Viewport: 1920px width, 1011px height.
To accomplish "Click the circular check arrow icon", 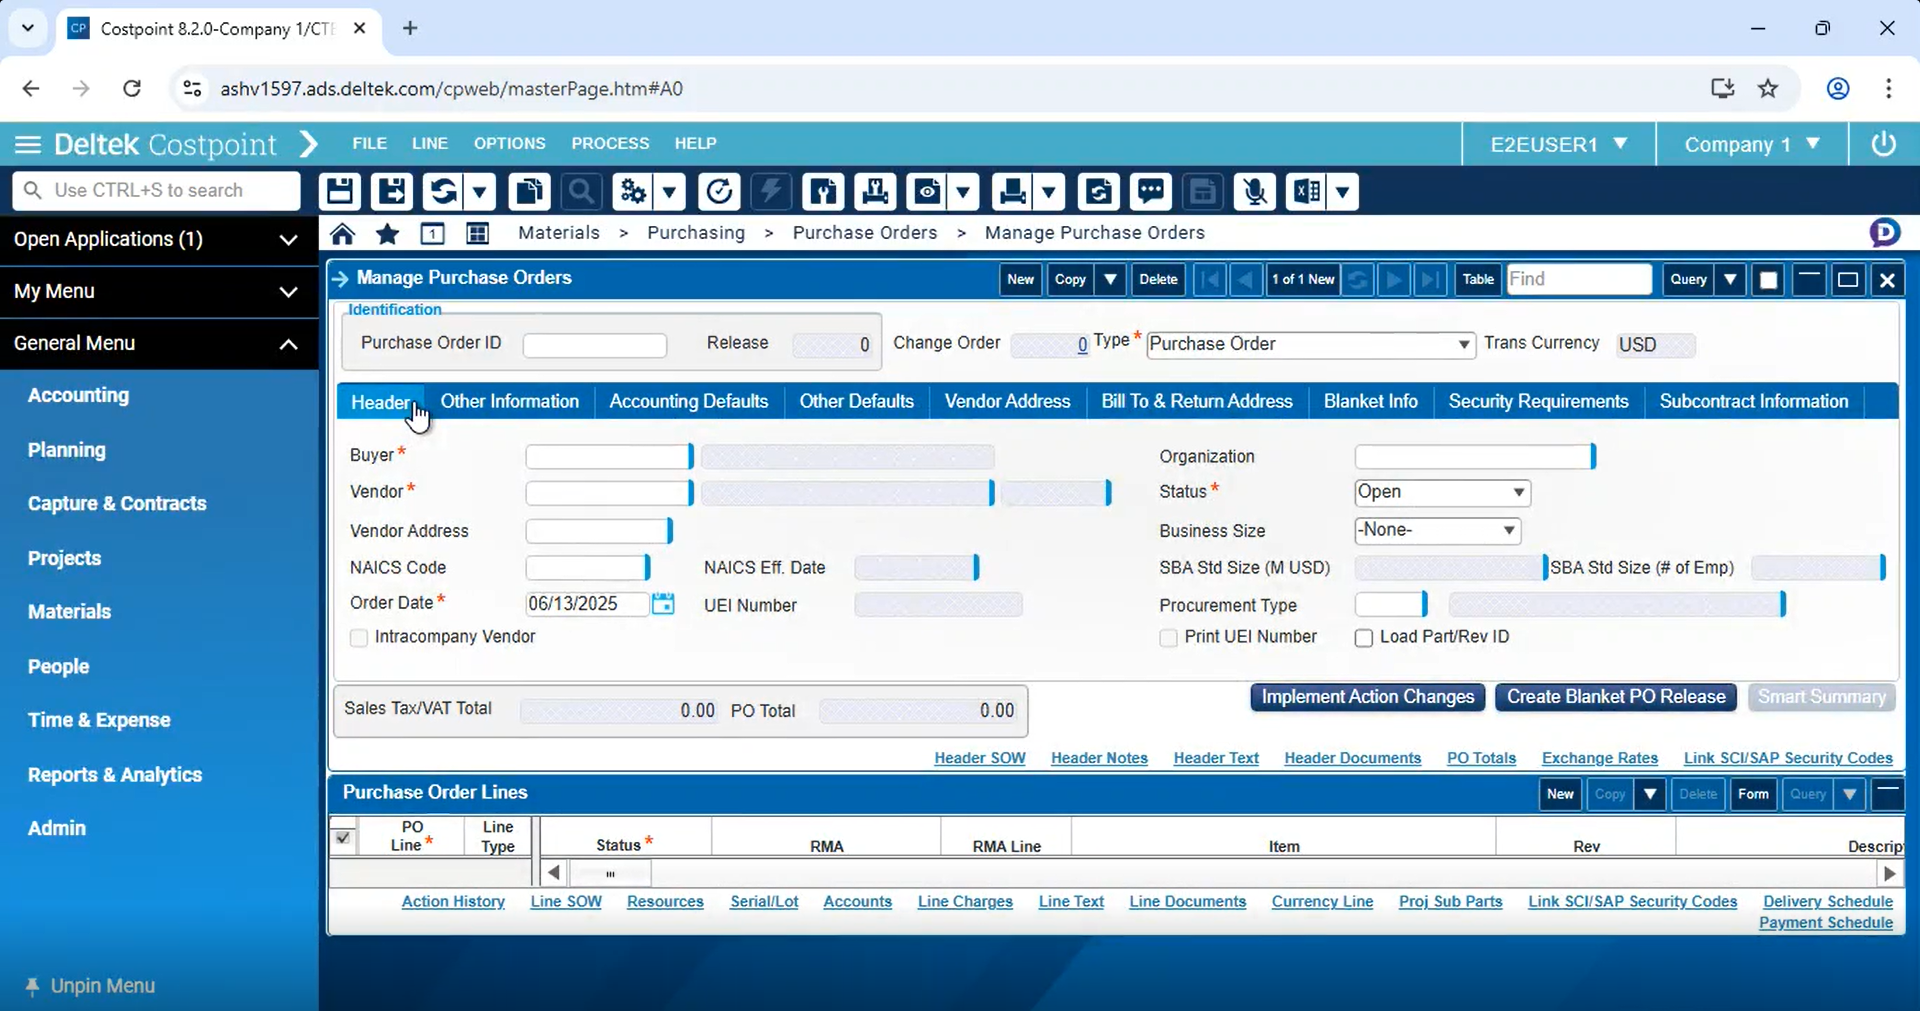I will 719,191.
